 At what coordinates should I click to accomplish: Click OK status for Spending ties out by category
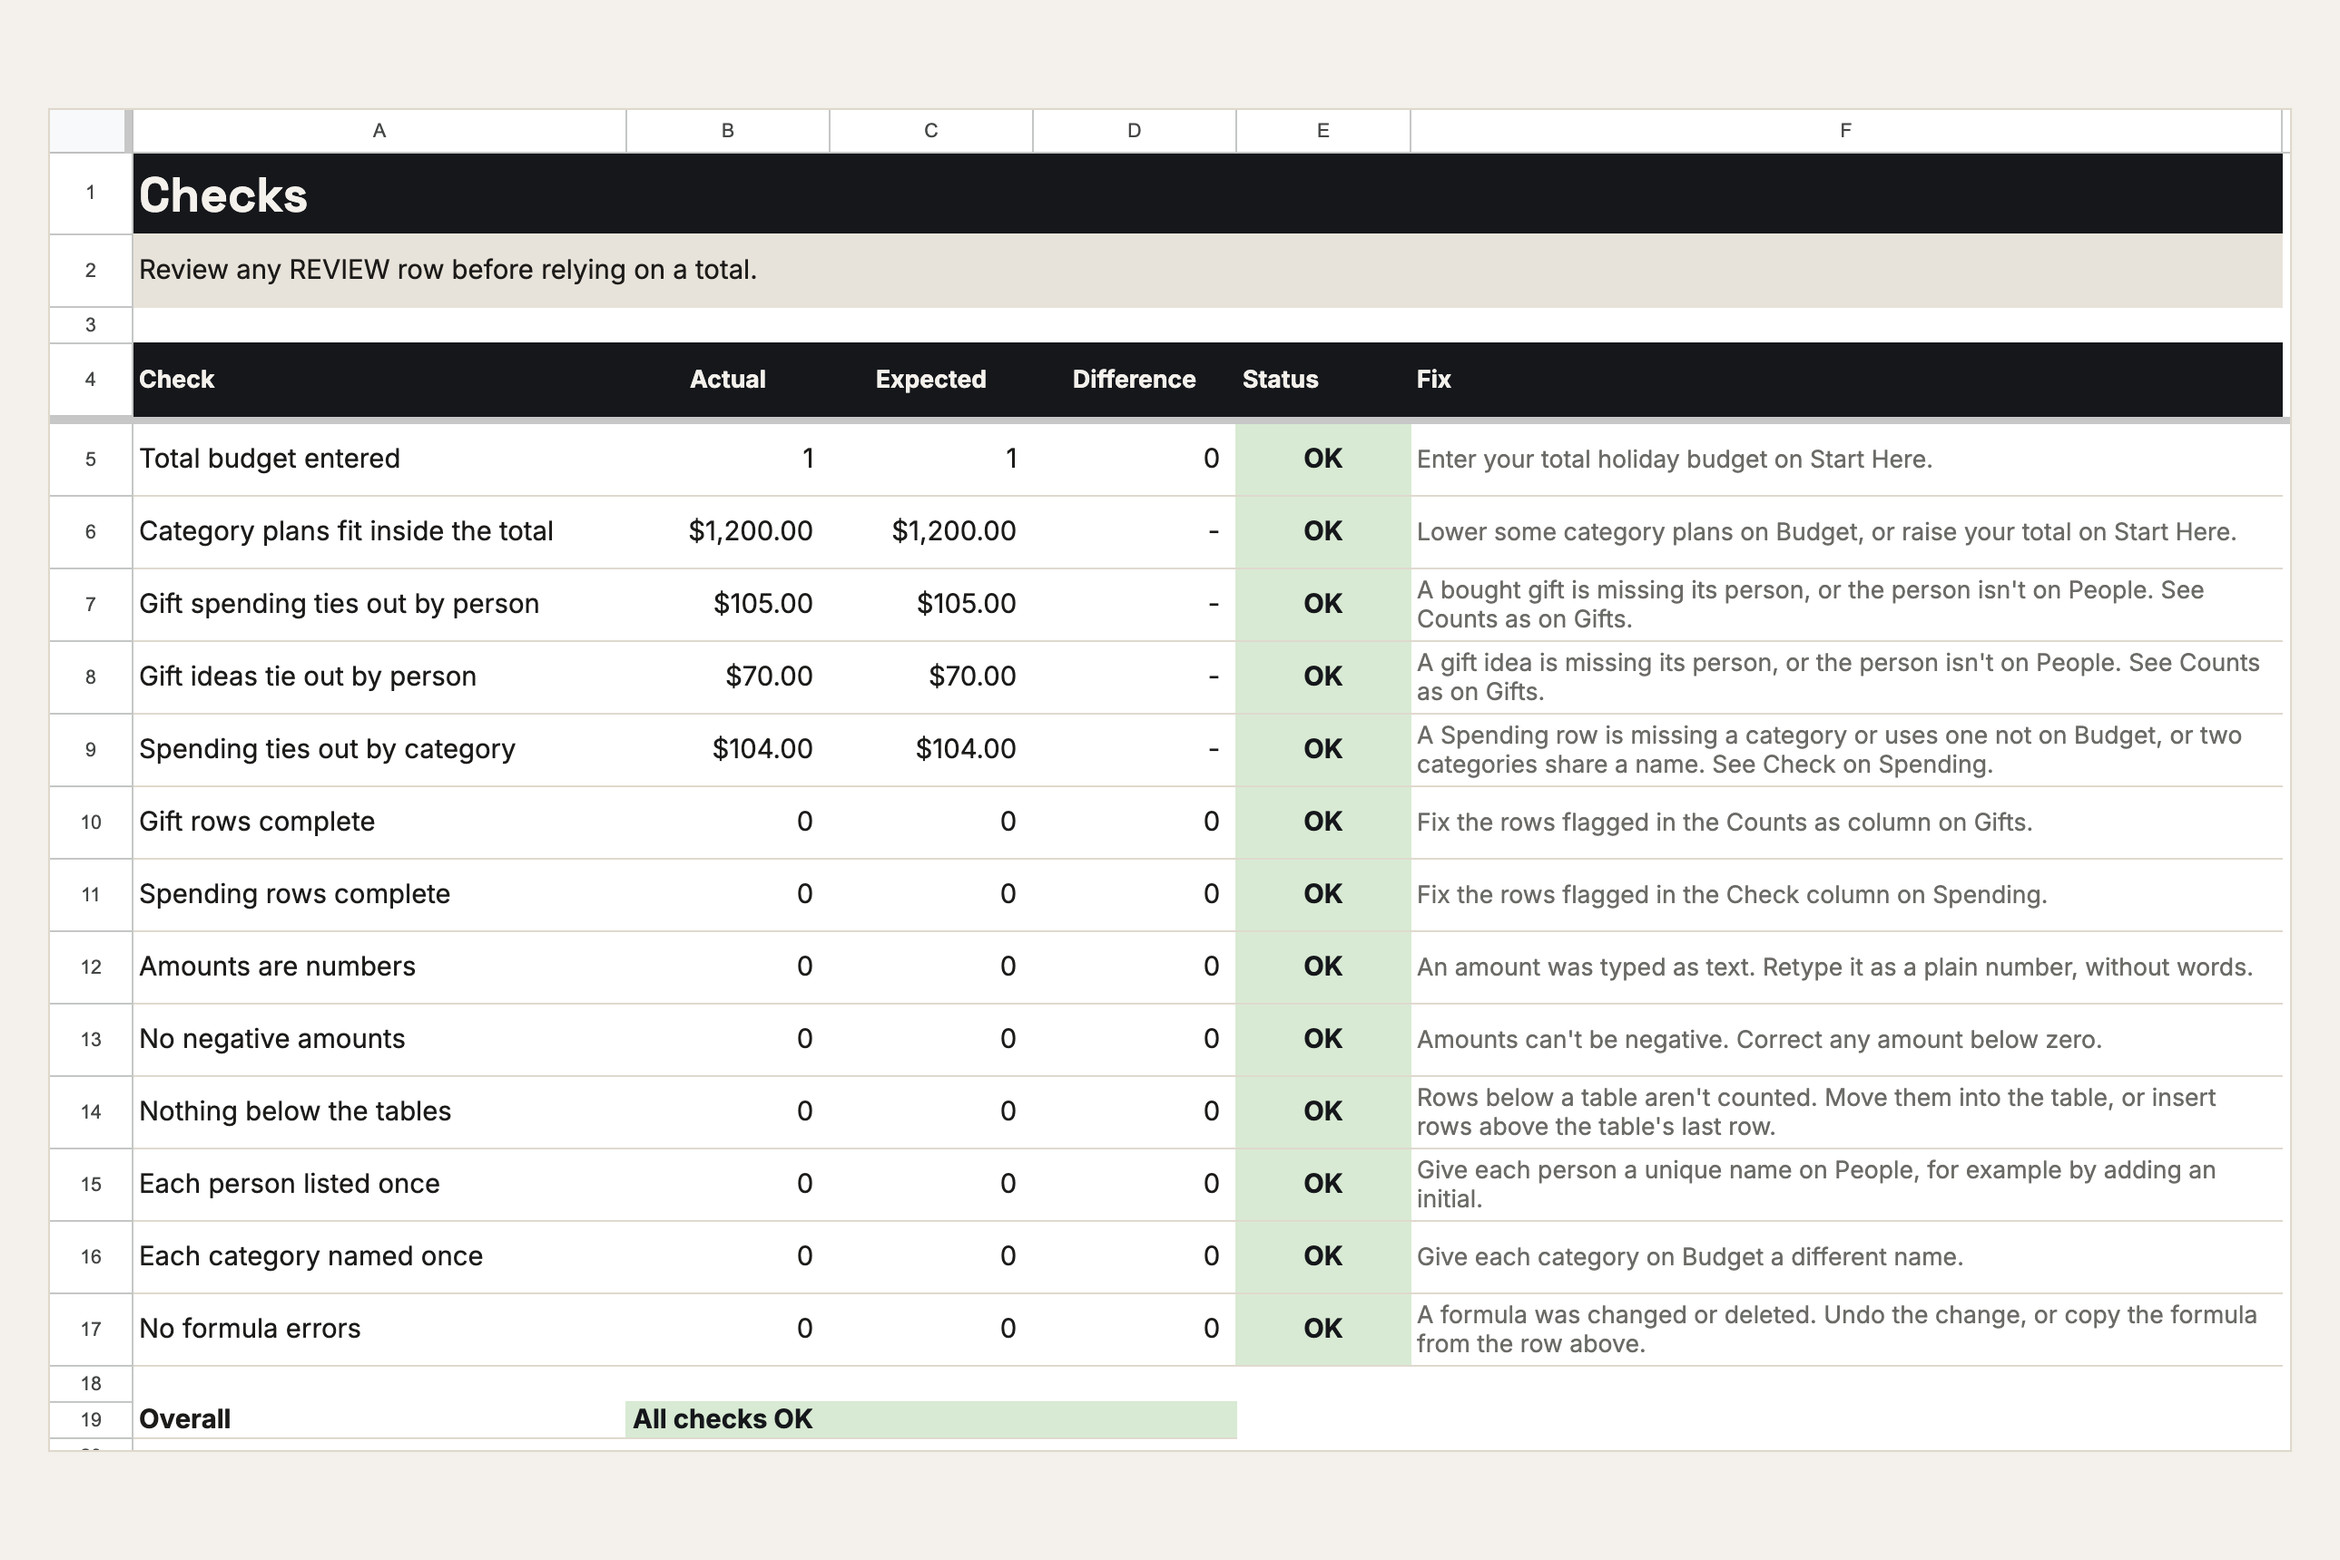point(1323,749)
